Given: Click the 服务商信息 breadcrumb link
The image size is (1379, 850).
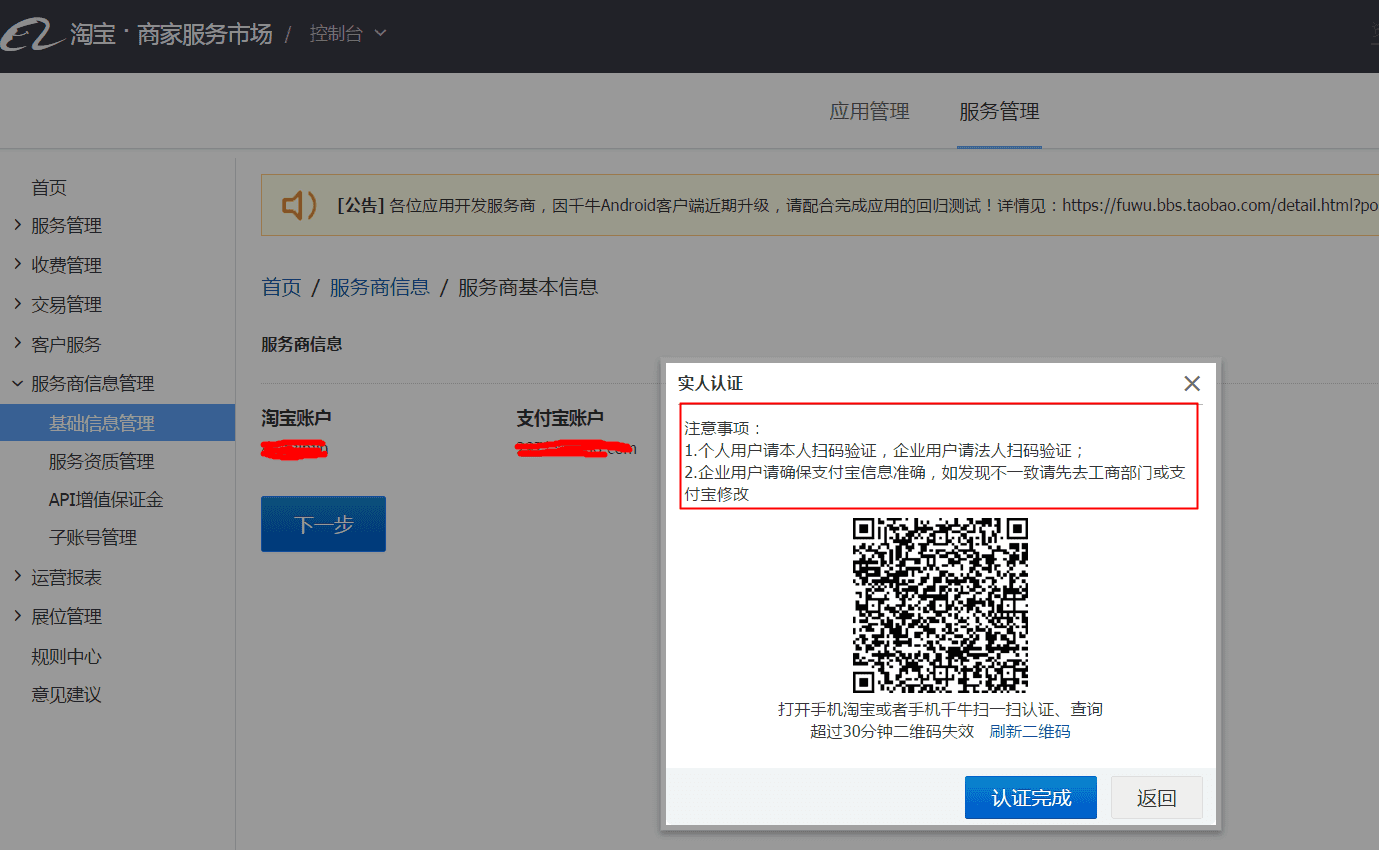Looking at the screenshot, I should (379, 287).
